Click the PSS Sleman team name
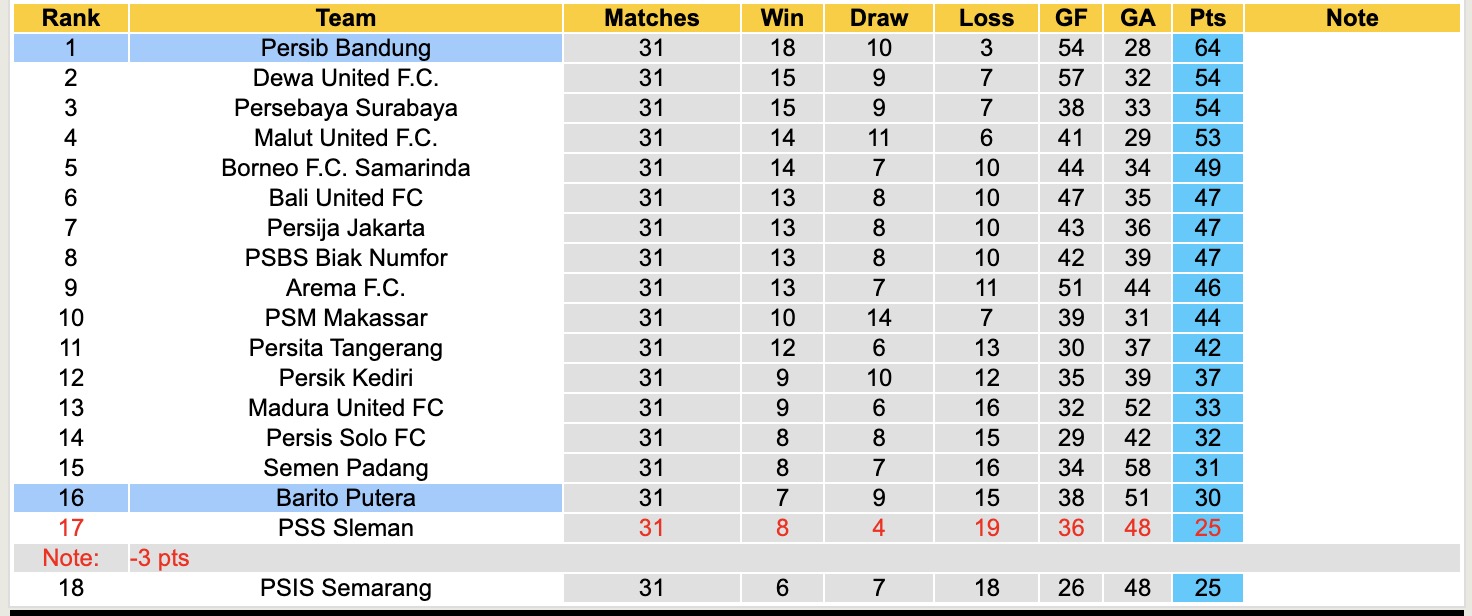This screenshot has width=1472, height=616. coord(346,528)
